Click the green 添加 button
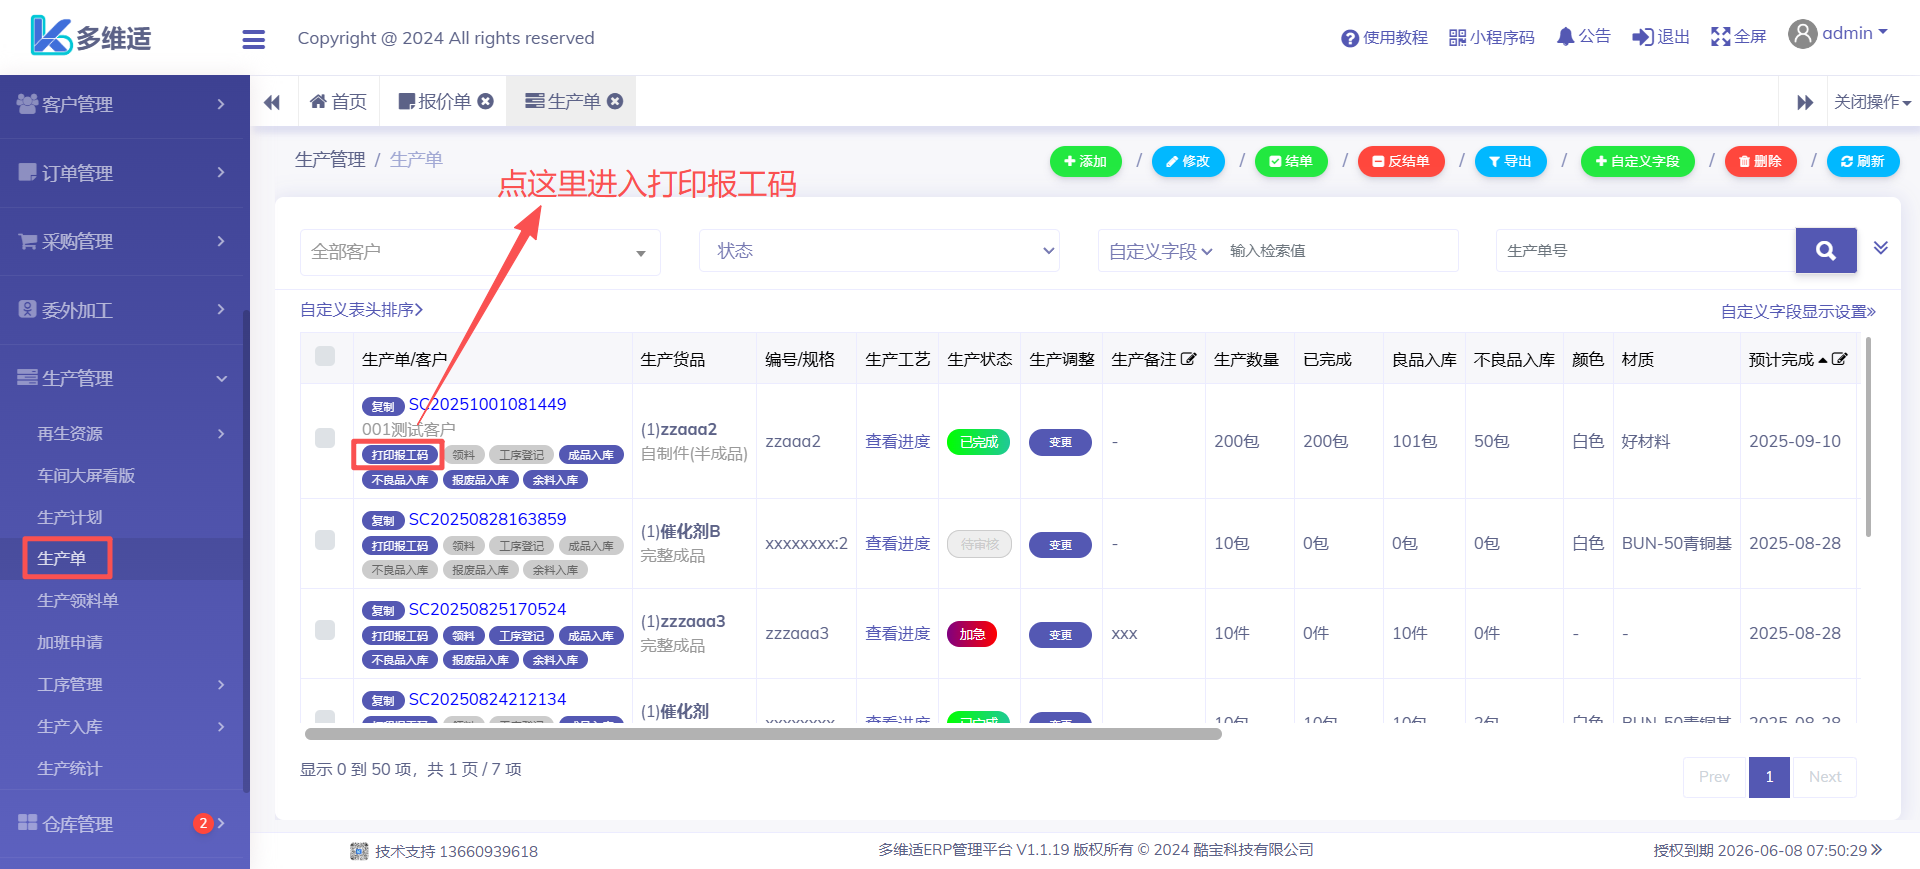 1085,161
